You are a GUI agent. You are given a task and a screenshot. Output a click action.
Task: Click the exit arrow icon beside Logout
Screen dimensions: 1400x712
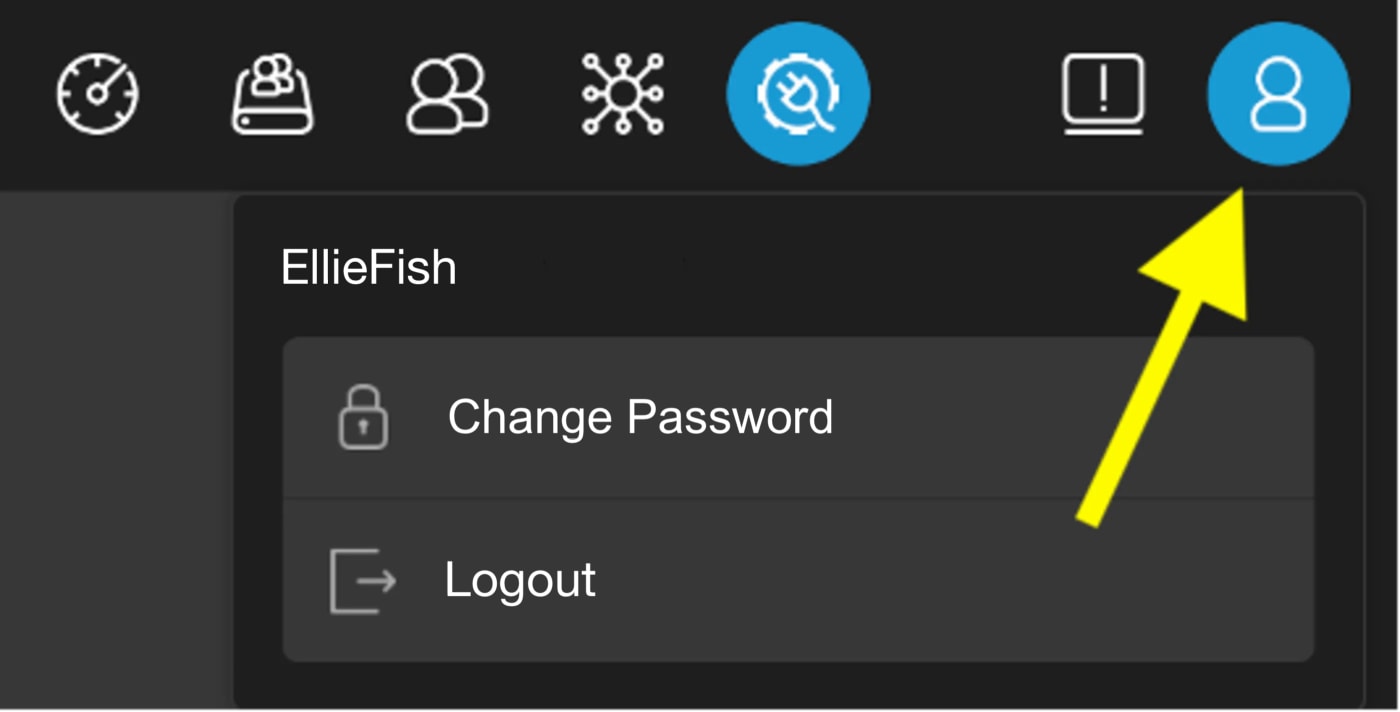click(x=362, y=580)
